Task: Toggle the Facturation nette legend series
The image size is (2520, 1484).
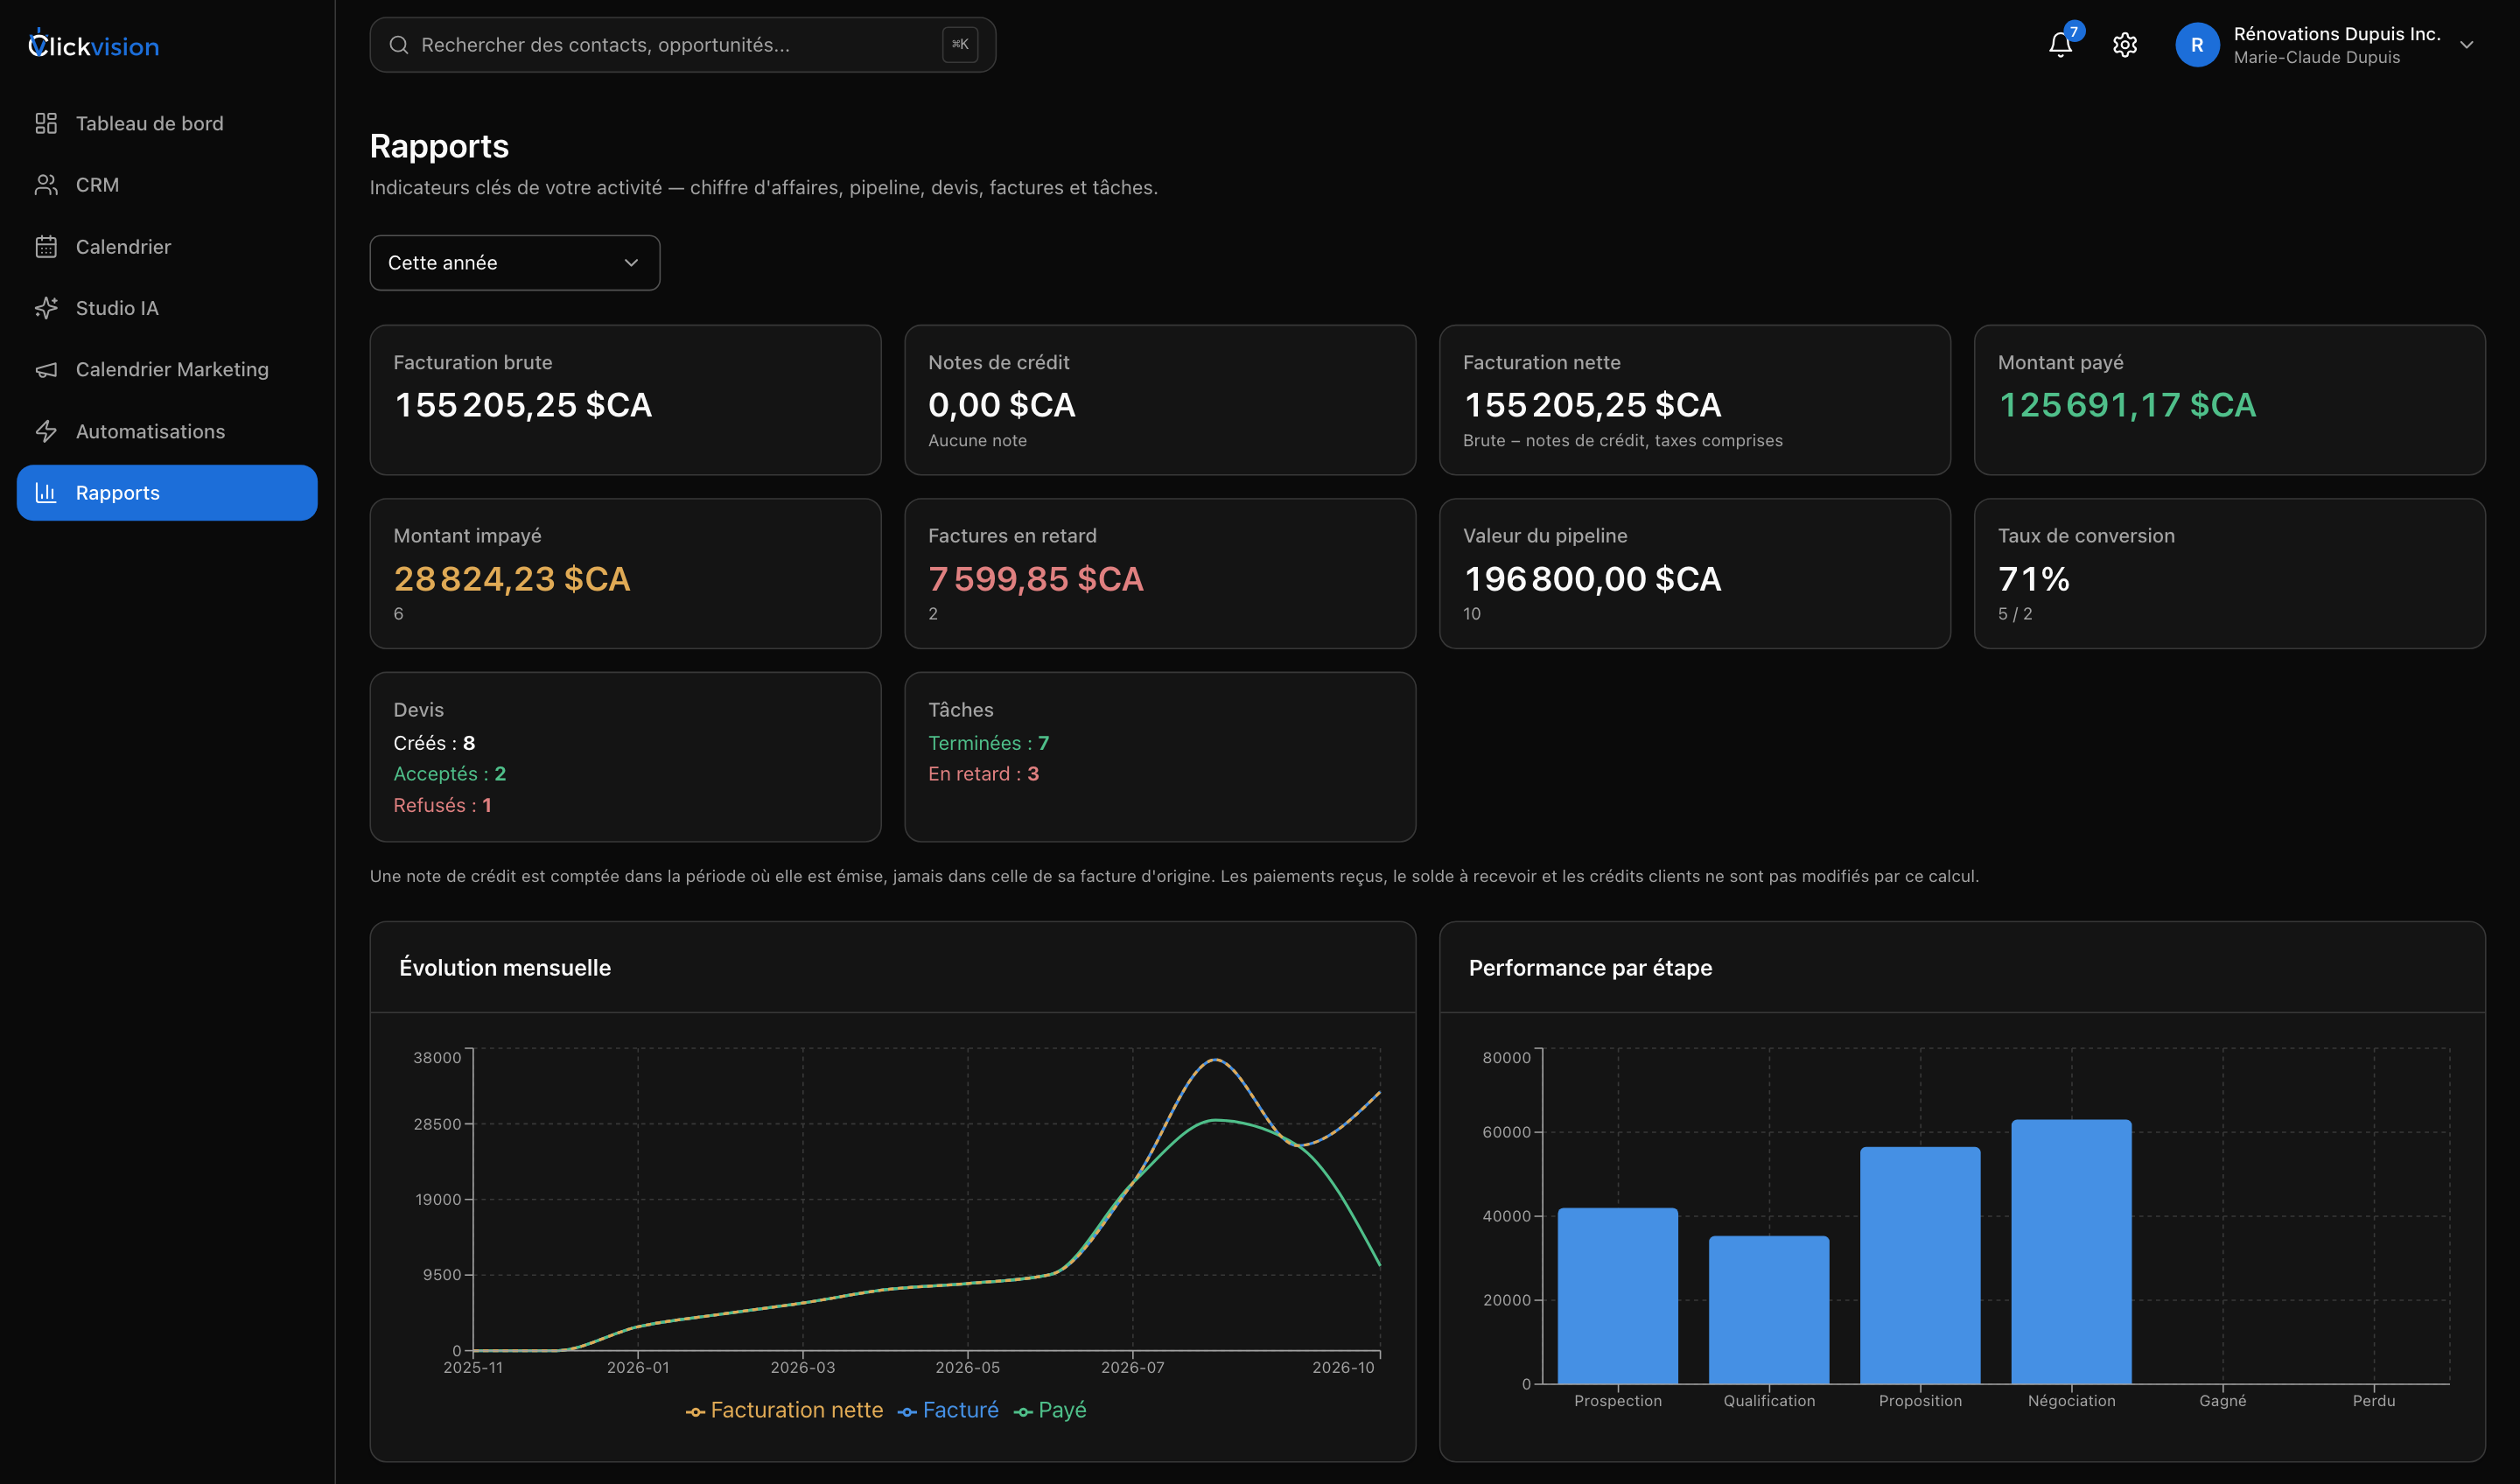Action: pyautogui.click(x=784, y=1410)
